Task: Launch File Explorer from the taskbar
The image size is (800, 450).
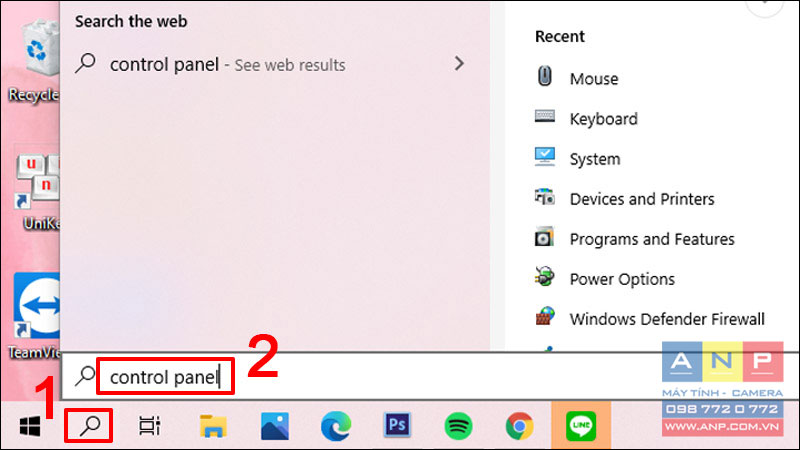Action: [213, 426]
